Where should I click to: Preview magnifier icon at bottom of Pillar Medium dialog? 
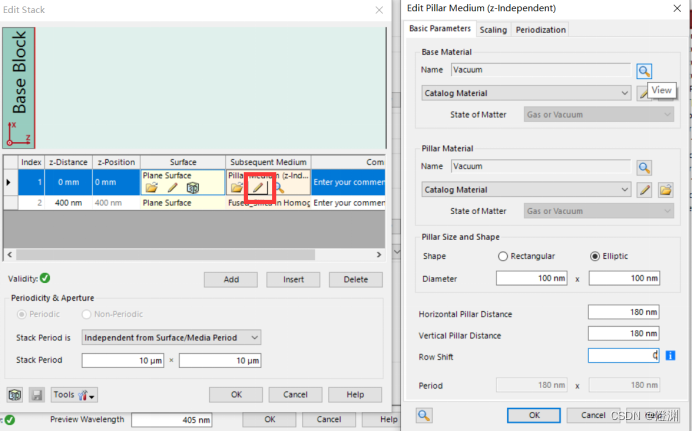[424, 415]
